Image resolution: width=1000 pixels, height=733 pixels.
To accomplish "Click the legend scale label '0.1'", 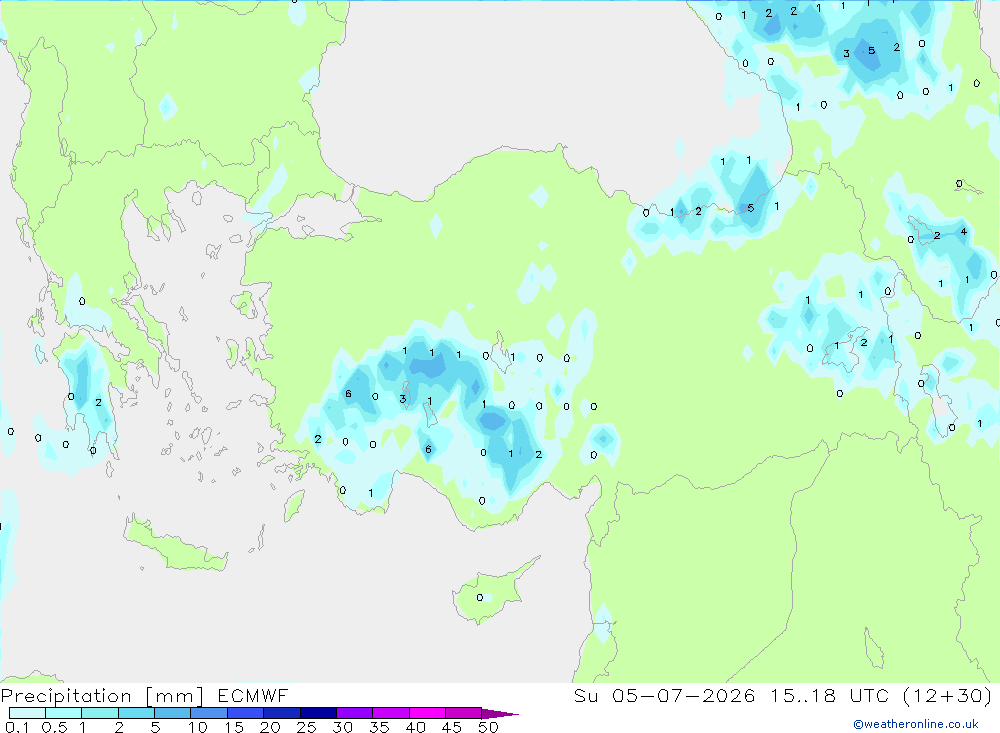I will point(17,727).
